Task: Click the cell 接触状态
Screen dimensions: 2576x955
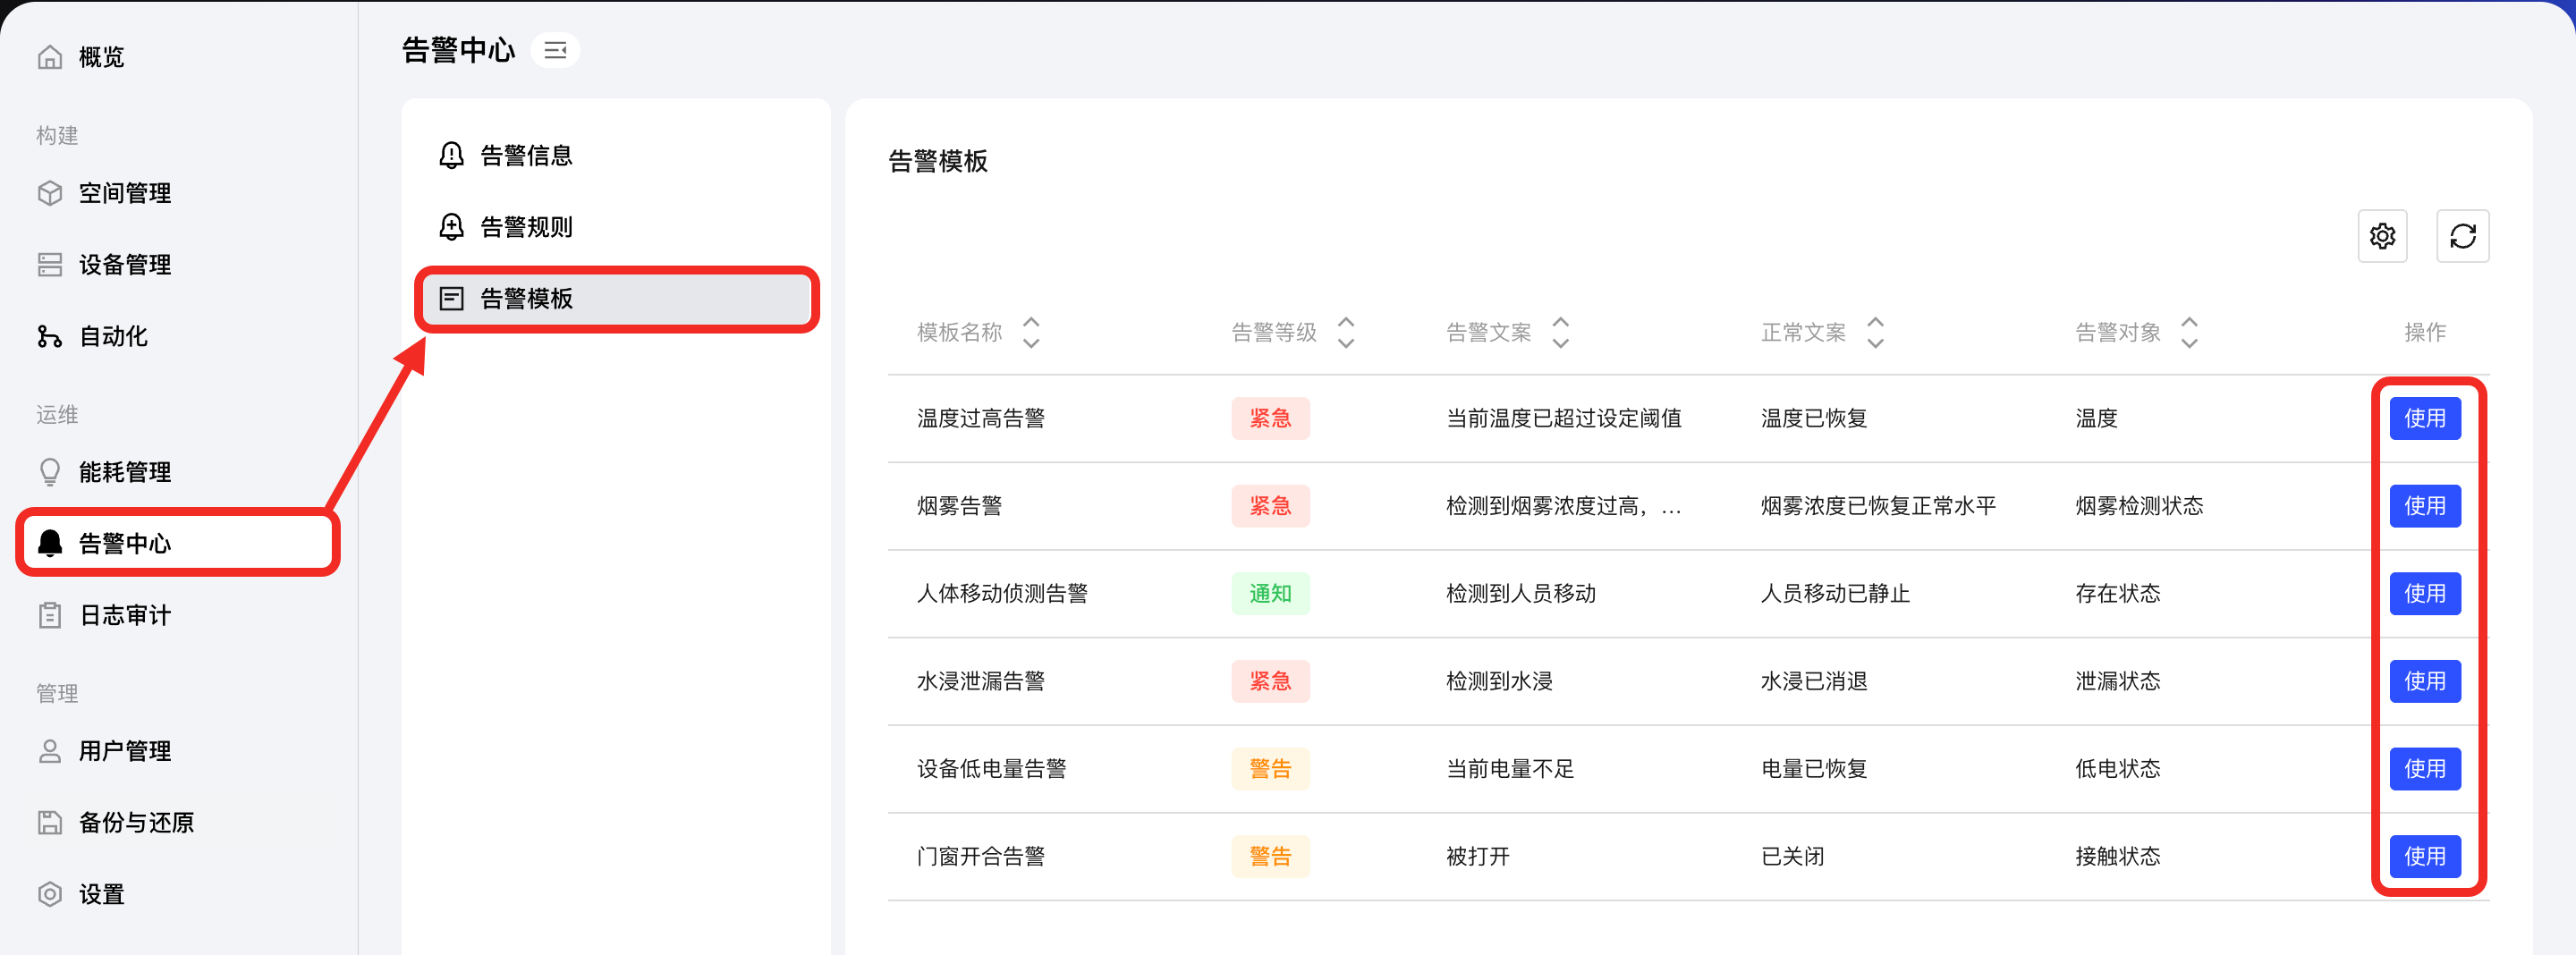Action: (x=2118, y=856)
